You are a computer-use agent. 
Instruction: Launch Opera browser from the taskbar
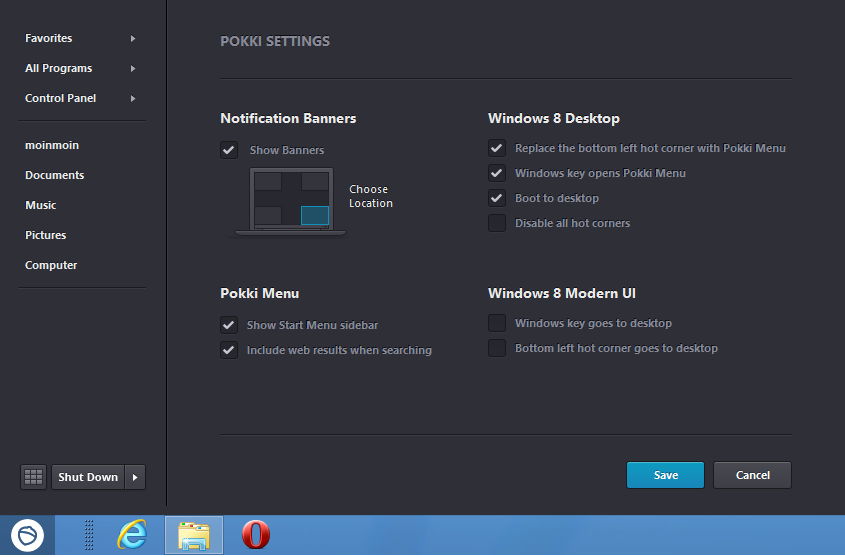point(255,535)
